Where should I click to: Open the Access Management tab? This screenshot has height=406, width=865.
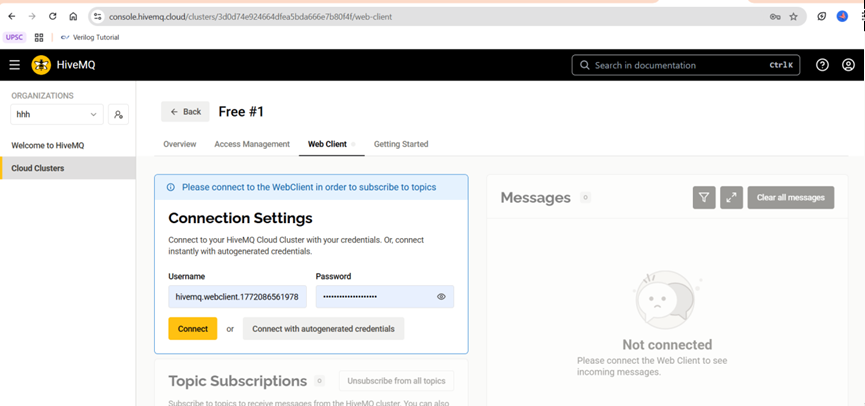click(252, 144)
